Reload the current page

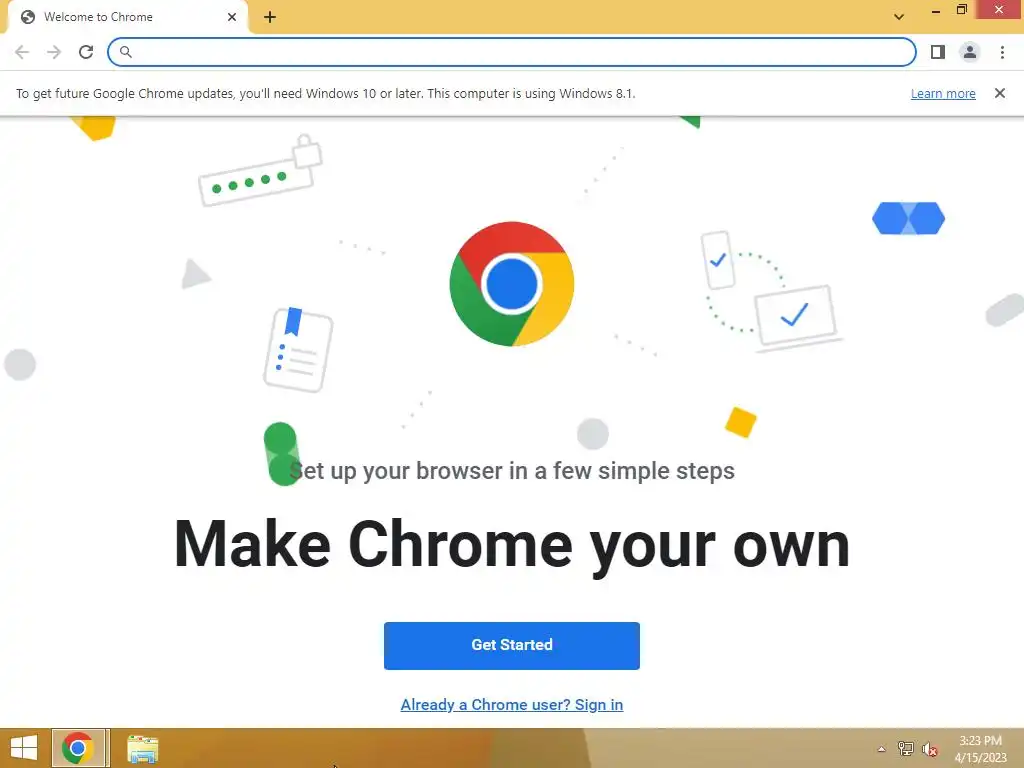pyautogui.click(x=86, y=52)
